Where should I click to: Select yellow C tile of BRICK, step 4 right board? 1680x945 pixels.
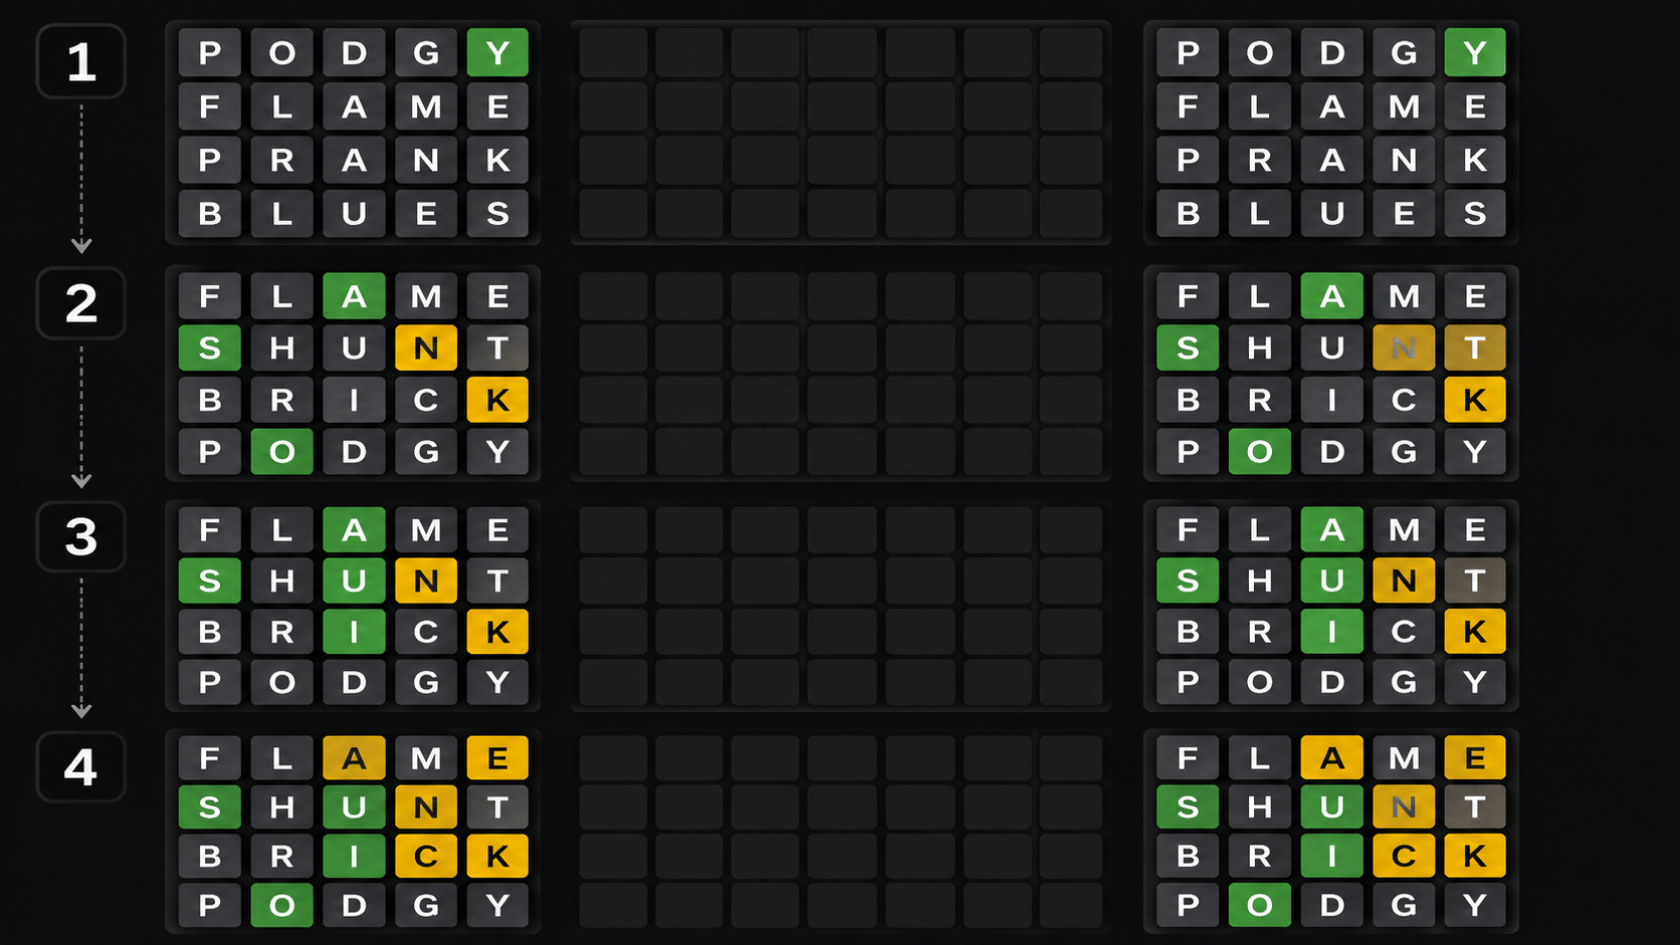click(x=1404, y=857)
